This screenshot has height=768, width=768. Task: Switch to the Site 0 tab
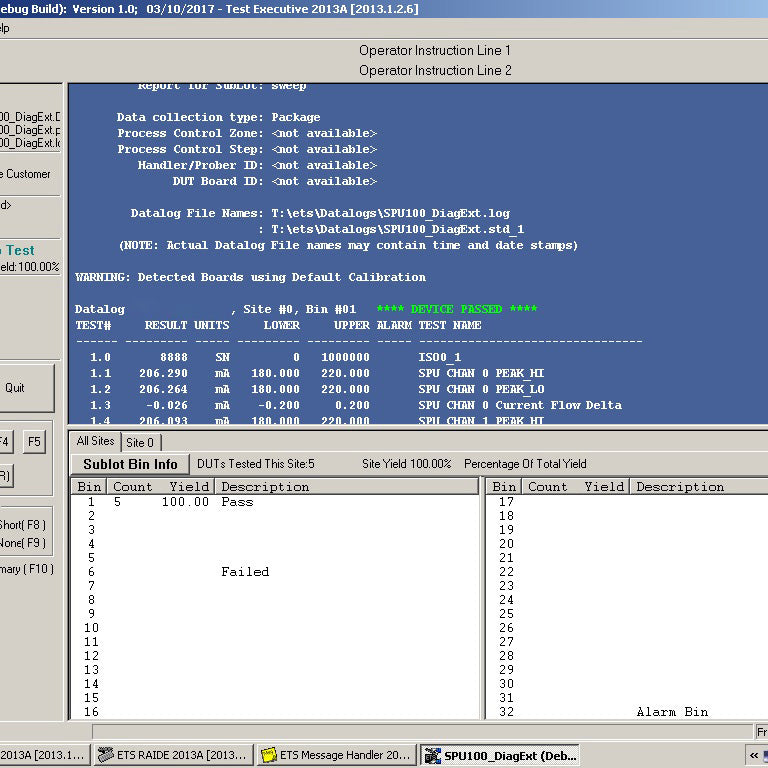[140, 442]
